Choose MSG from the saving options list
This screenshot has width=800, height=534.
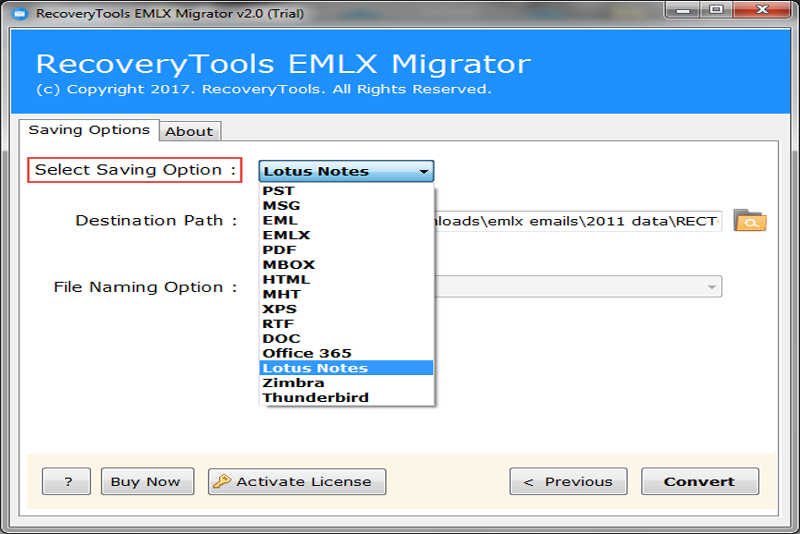(x=346, y=206)
